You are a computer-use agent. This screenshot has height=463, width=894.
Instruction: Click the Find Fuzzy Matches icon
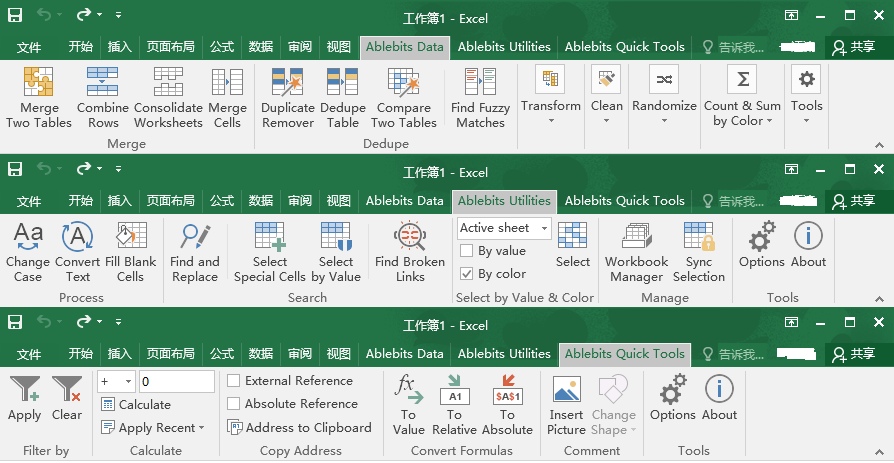480,83
